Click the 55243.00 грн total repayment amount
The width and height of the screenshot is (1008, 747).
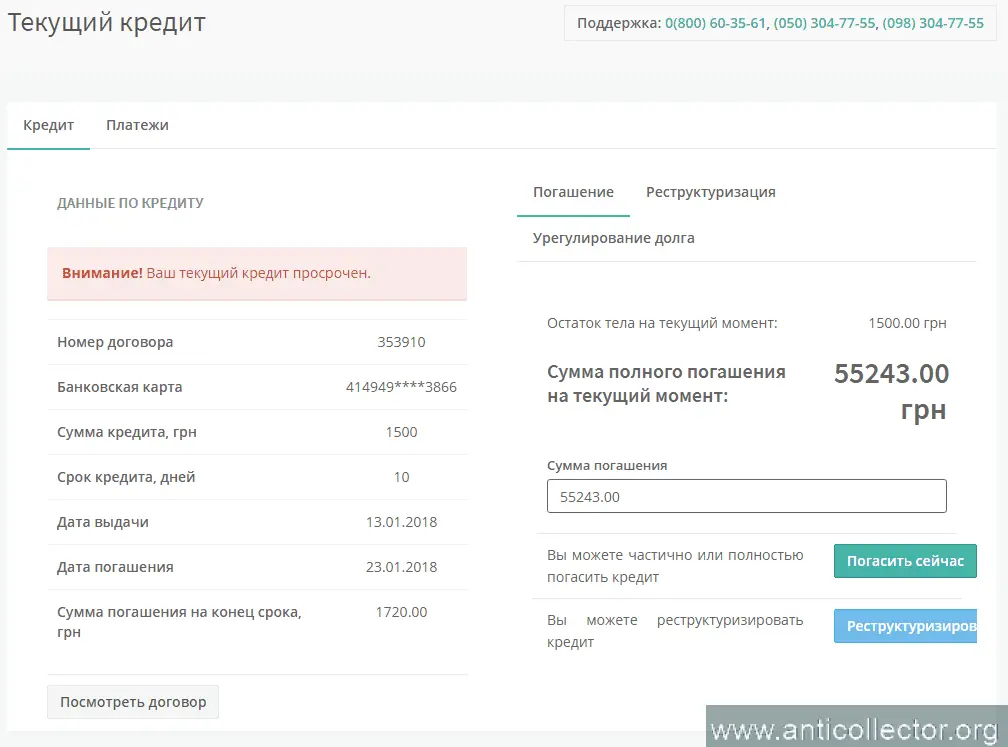tap(891, 391)
